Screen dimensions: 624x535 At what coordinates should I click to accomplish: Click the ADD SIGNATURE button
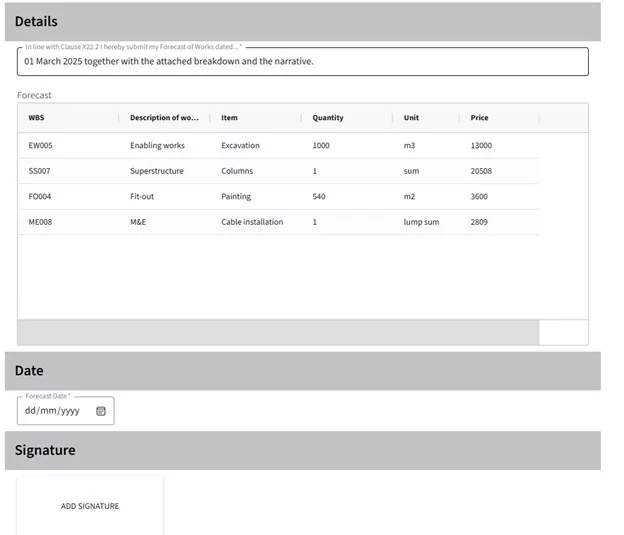[90, 506]
